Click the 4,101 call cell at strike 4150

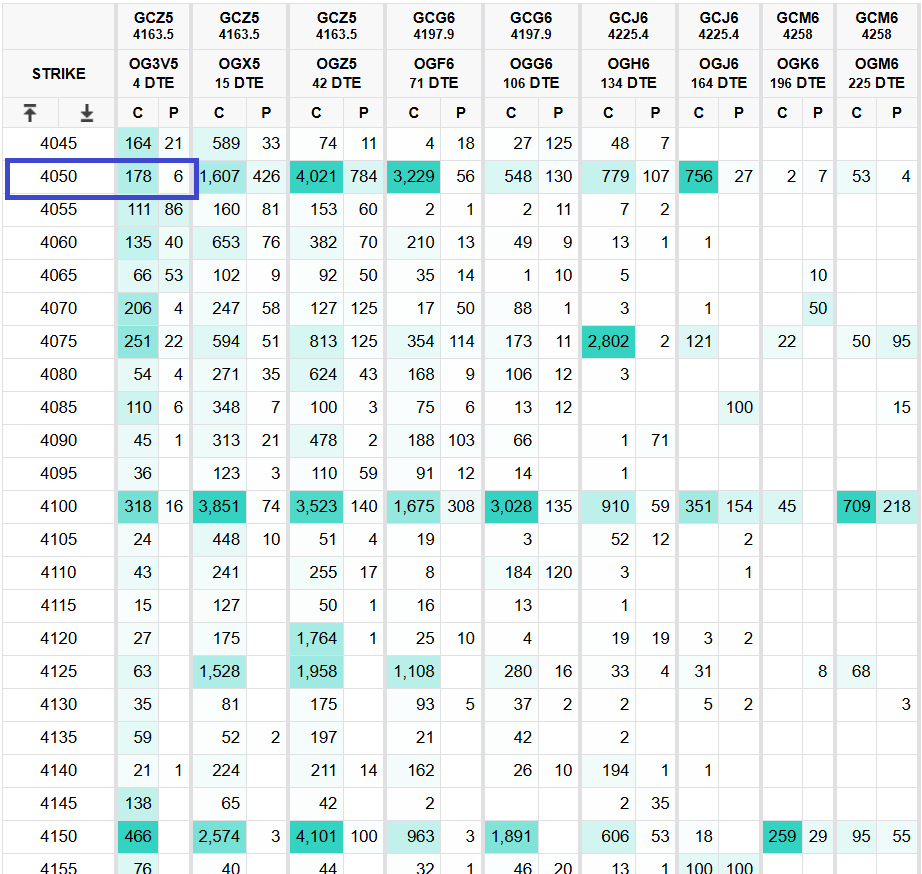[x=316, y=837]
